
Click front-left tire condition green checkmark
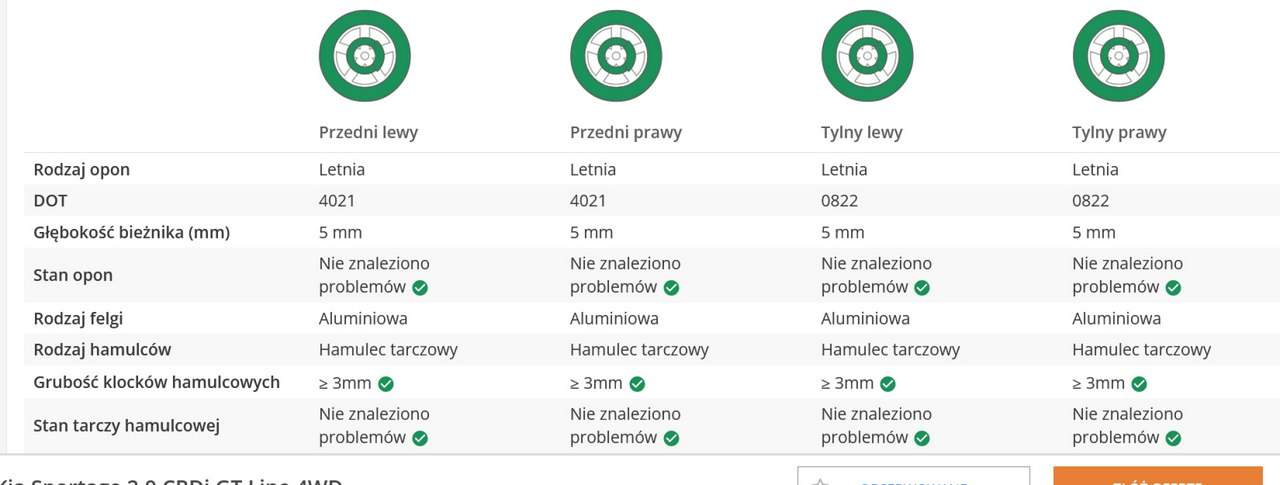coord(420,287)
